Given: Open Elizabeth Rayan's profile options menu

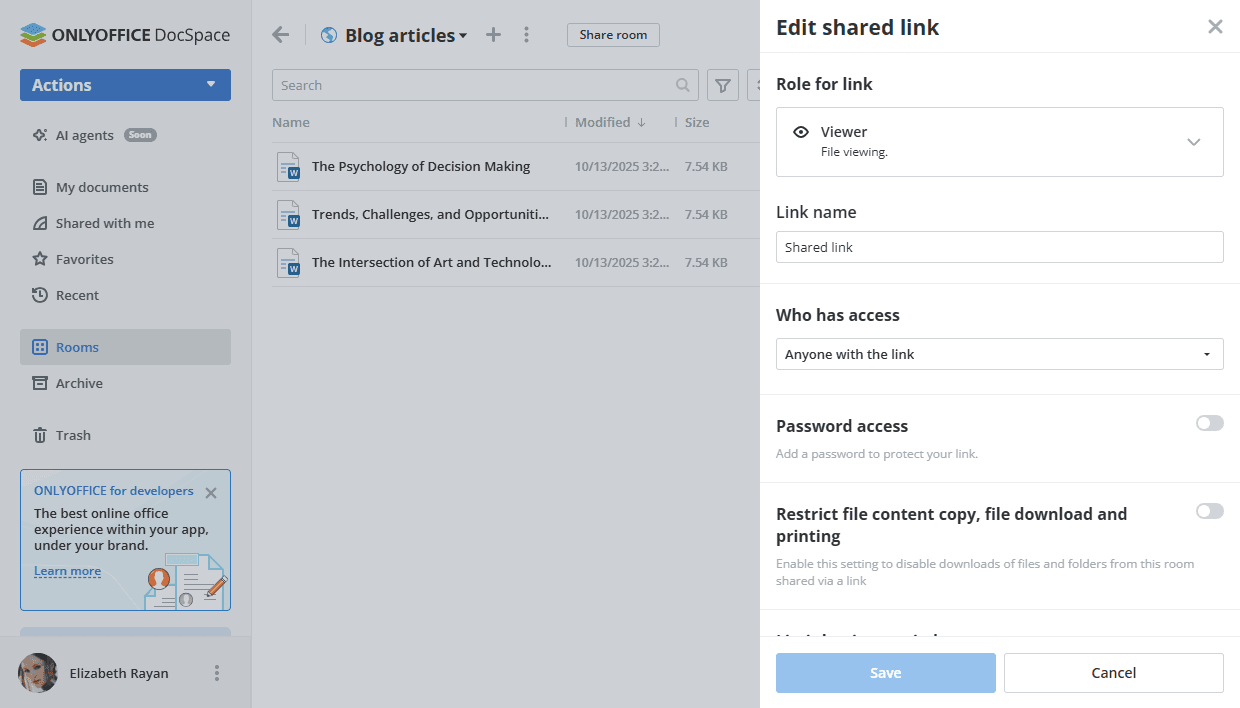Looking at the screenshot, I should point(217,673).
